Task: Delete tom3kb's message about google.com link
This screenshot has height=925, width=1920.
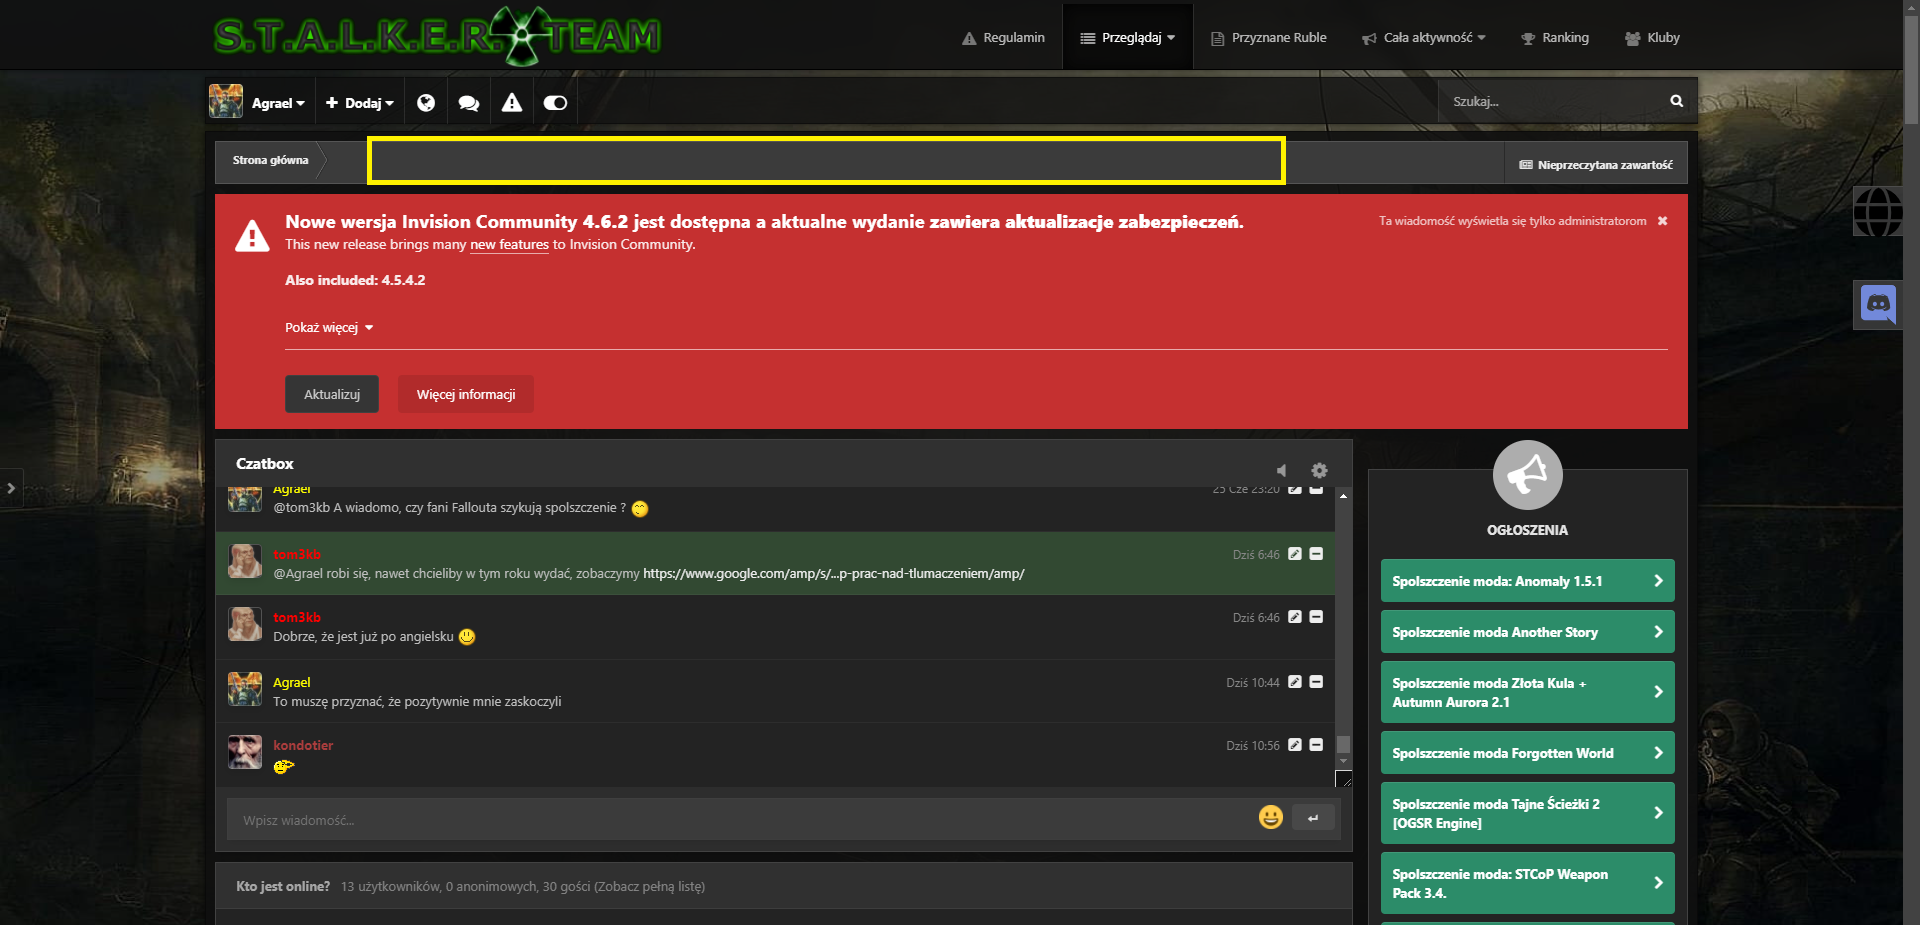Action: 1316,553
